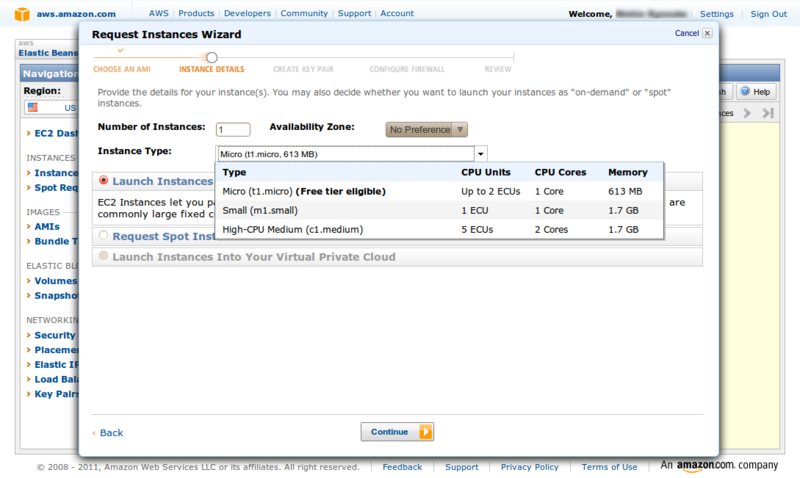Screen dimensions: 800x478
Task: Open the Privacy Policy link
Action: click(x=530, y=467)
